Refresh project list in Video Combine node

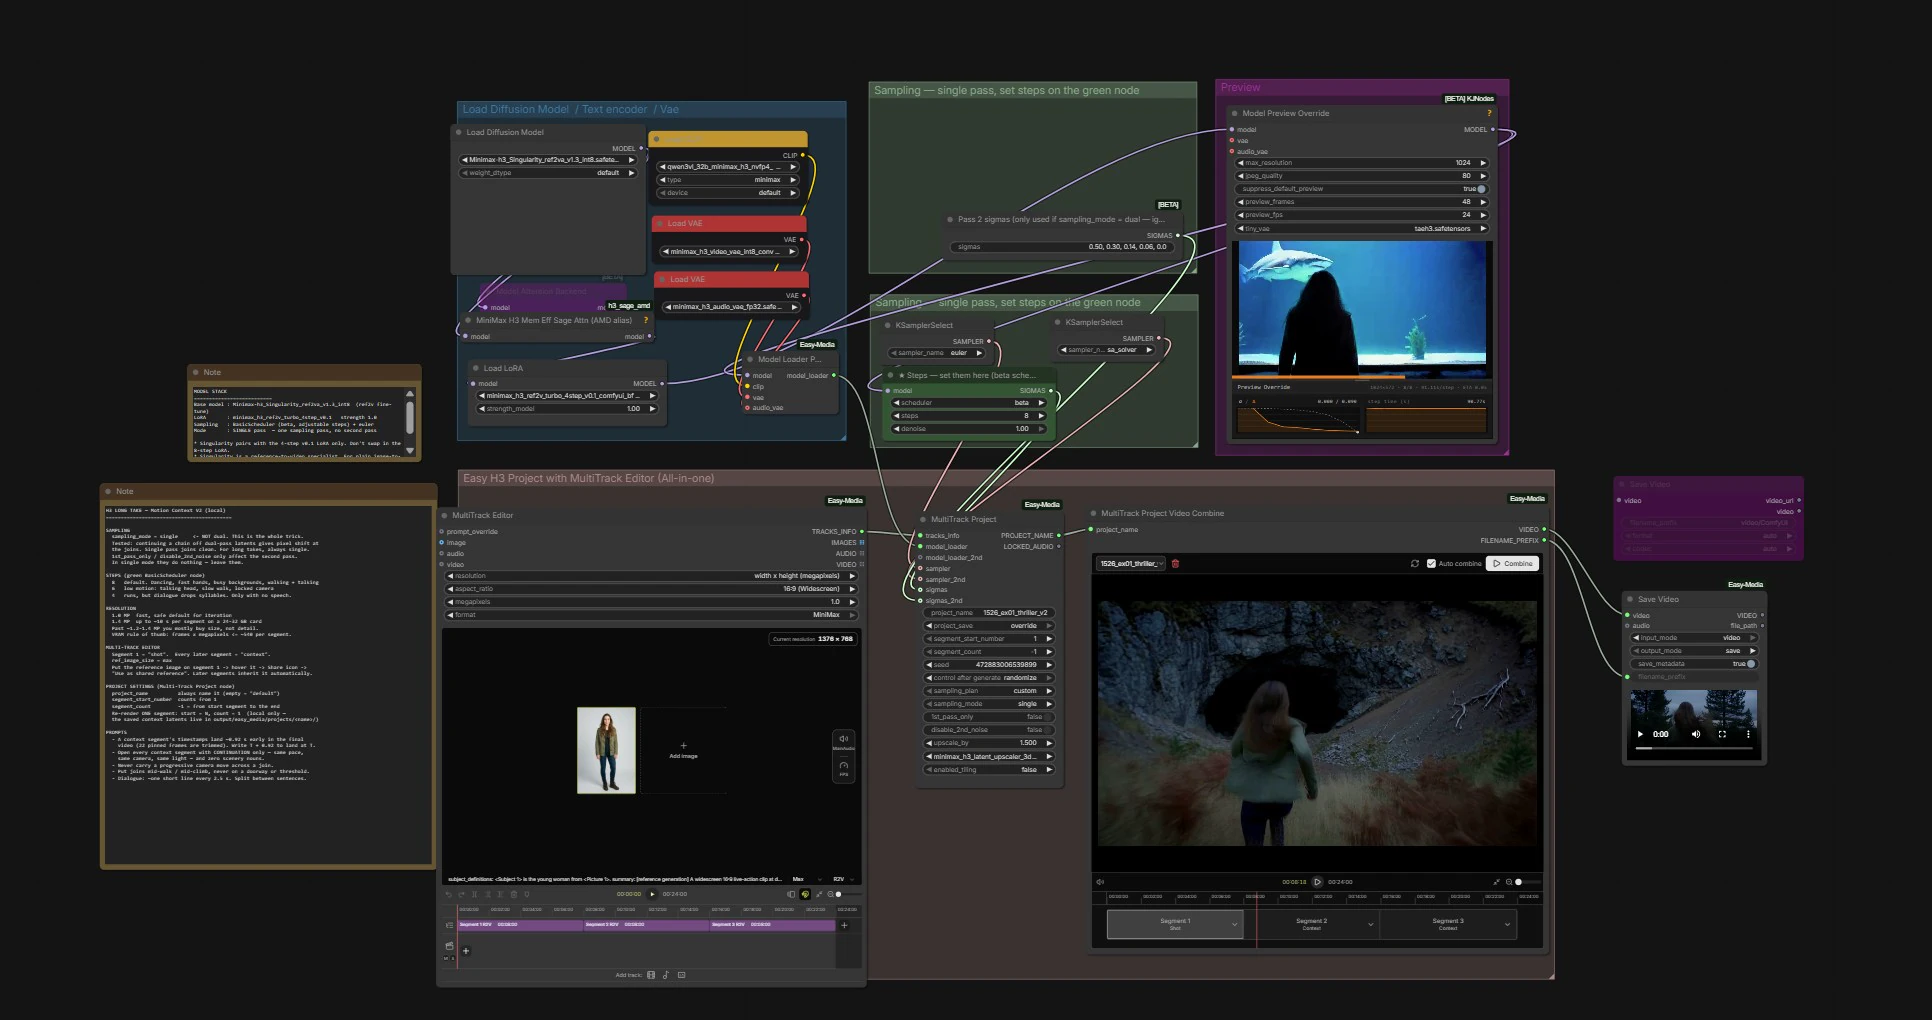point(1415,563)
